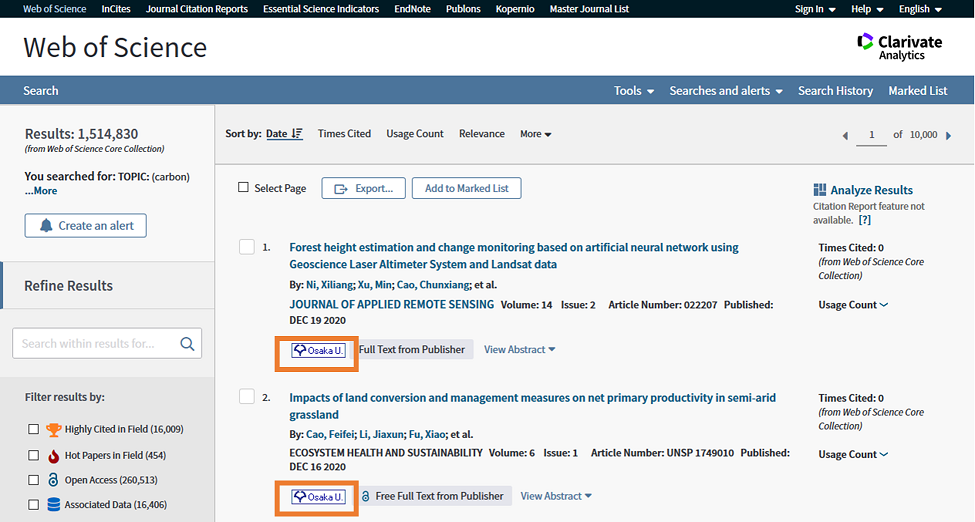This screenshot has height=522, width=975.
Task: Open the English language dropdown
Action: (920, 9)
